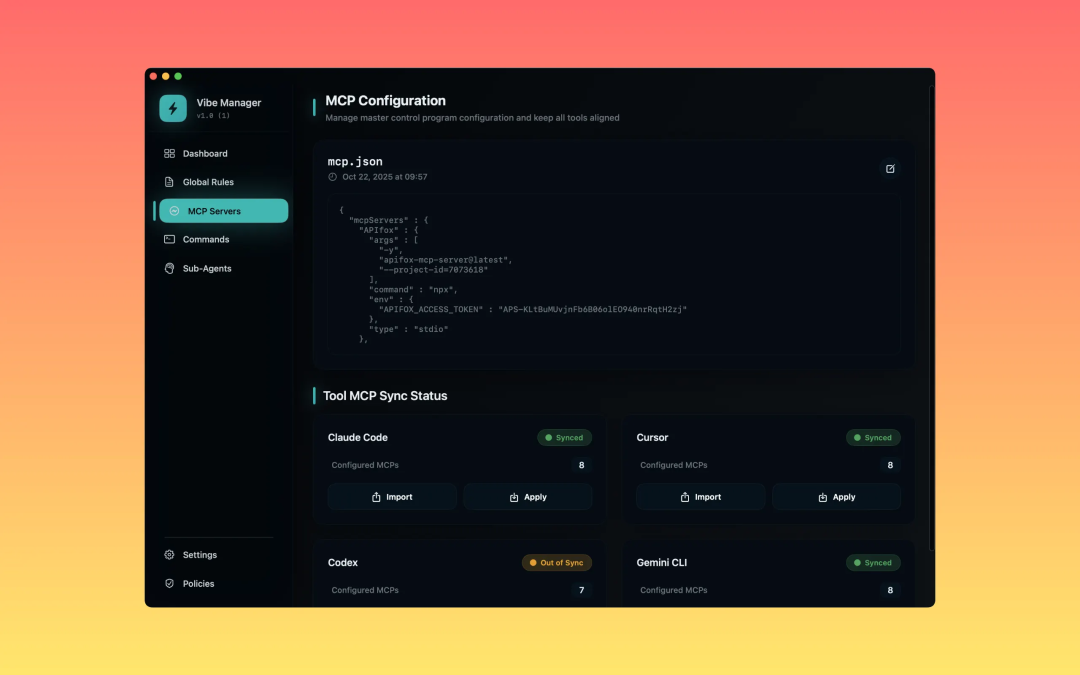Apply MCP config to Cursor
1080x675 pixels.
[836, 497]
